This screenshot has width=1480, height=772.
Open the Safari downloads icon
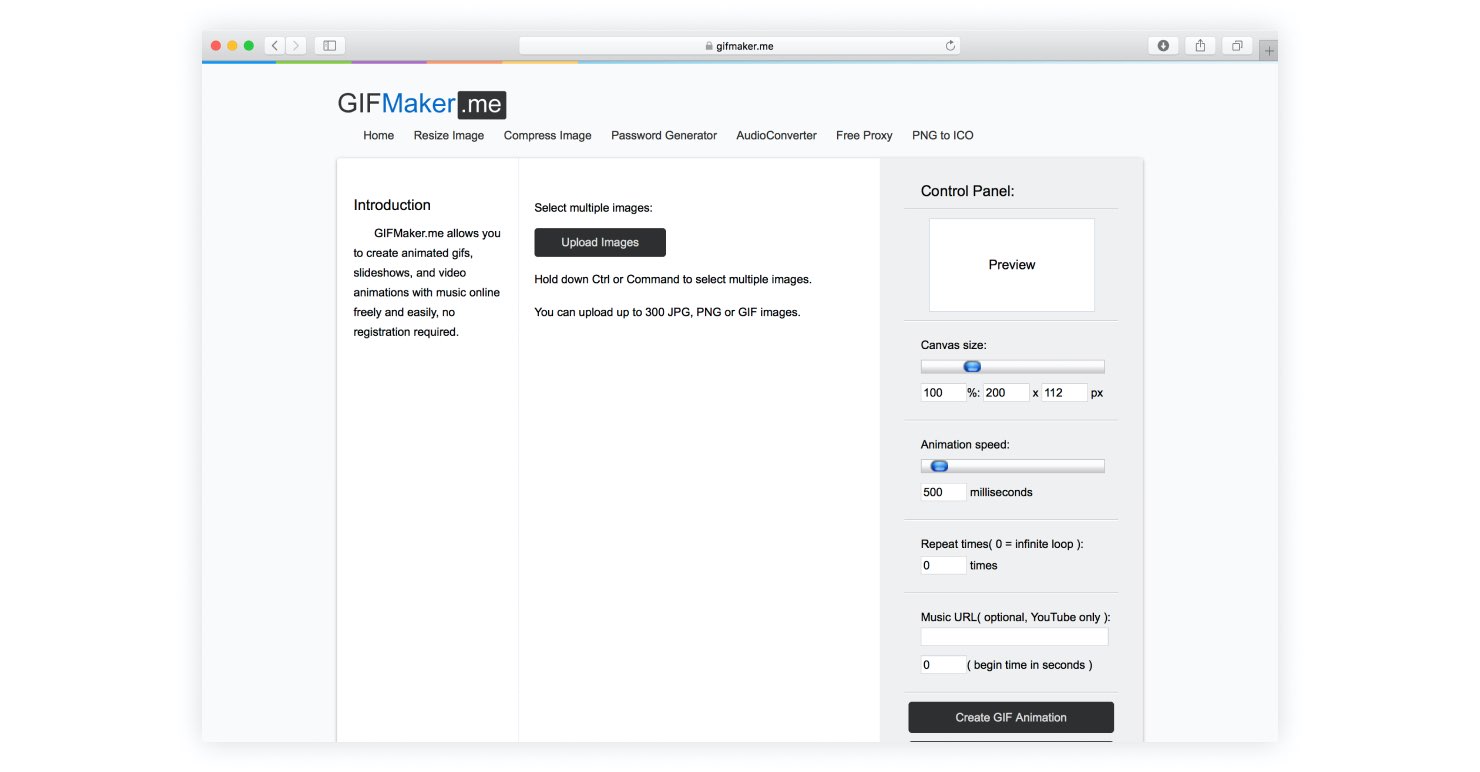pos(1163,45)
